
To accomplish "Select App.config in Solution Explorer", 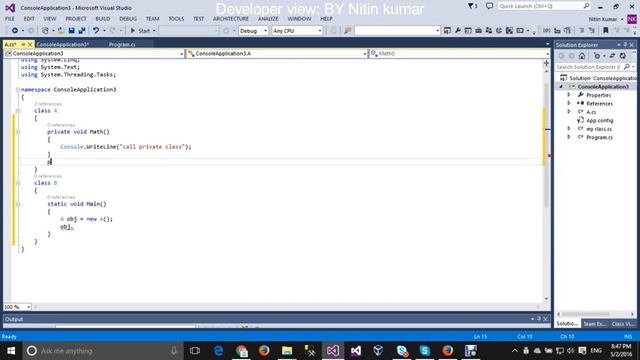I will 599,120.
